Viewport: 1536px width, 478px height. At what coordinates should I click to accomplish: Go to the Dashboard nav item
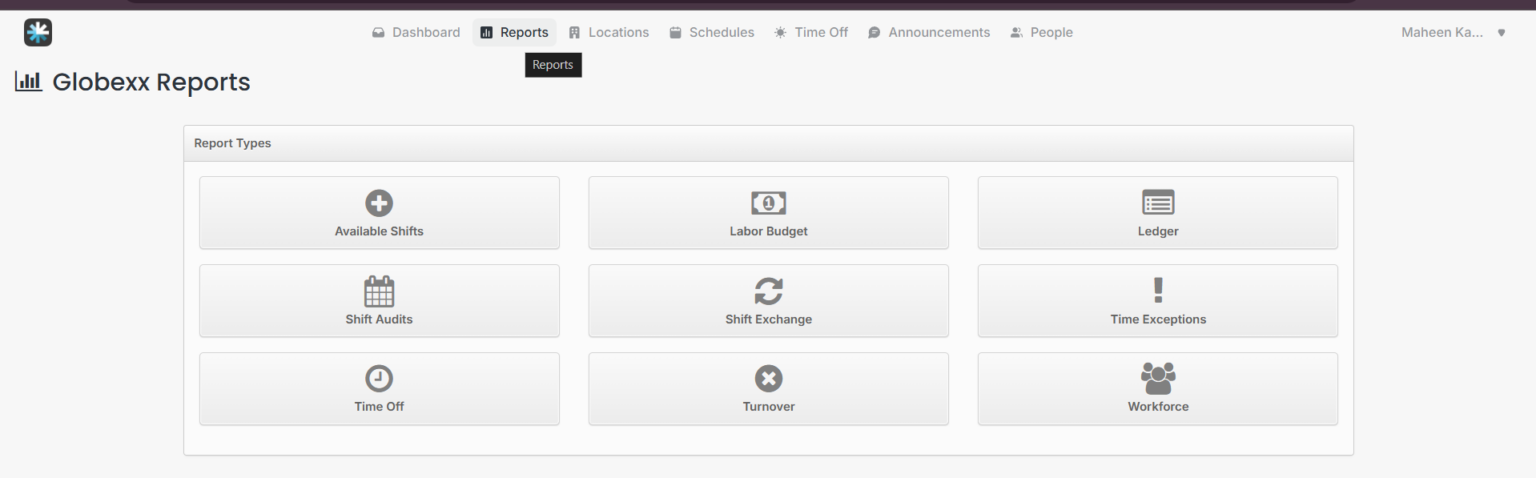click(x=415, y=32)
